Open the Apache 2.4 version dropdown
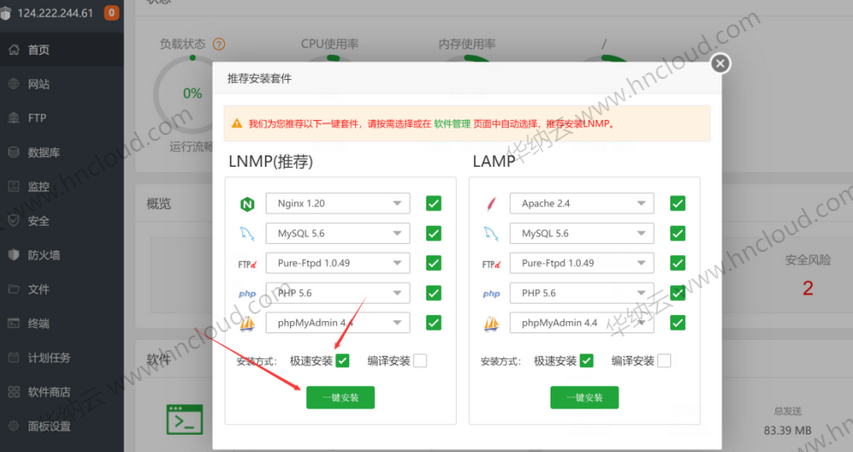853x452 pixels. [x=582, y=203]
